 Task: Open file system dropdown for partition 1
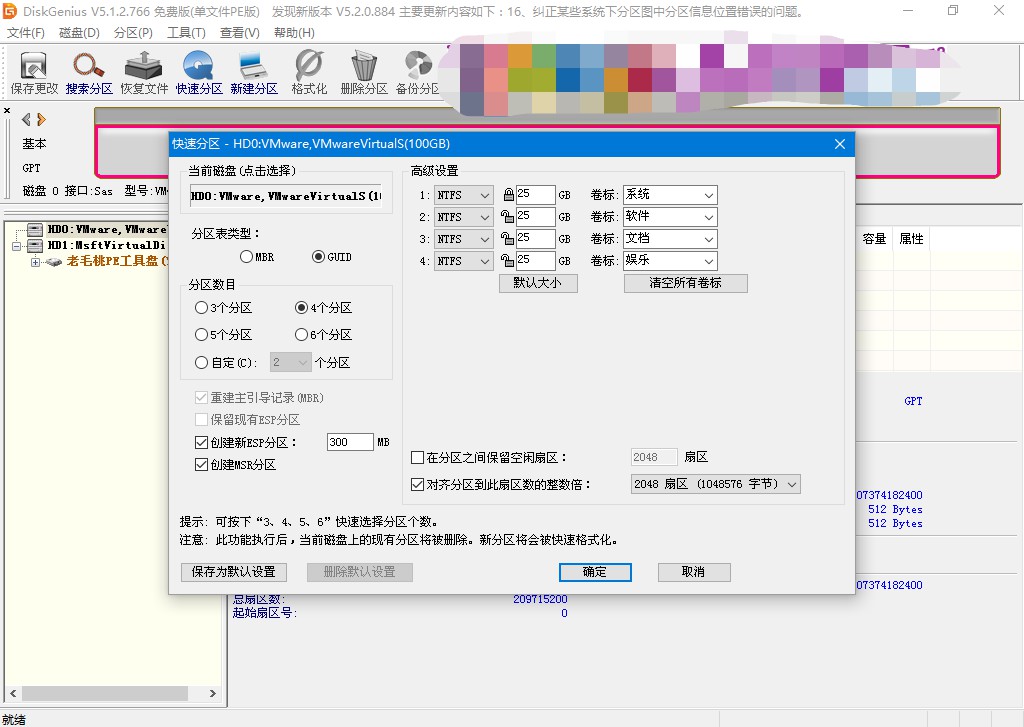tap(463, 195)
